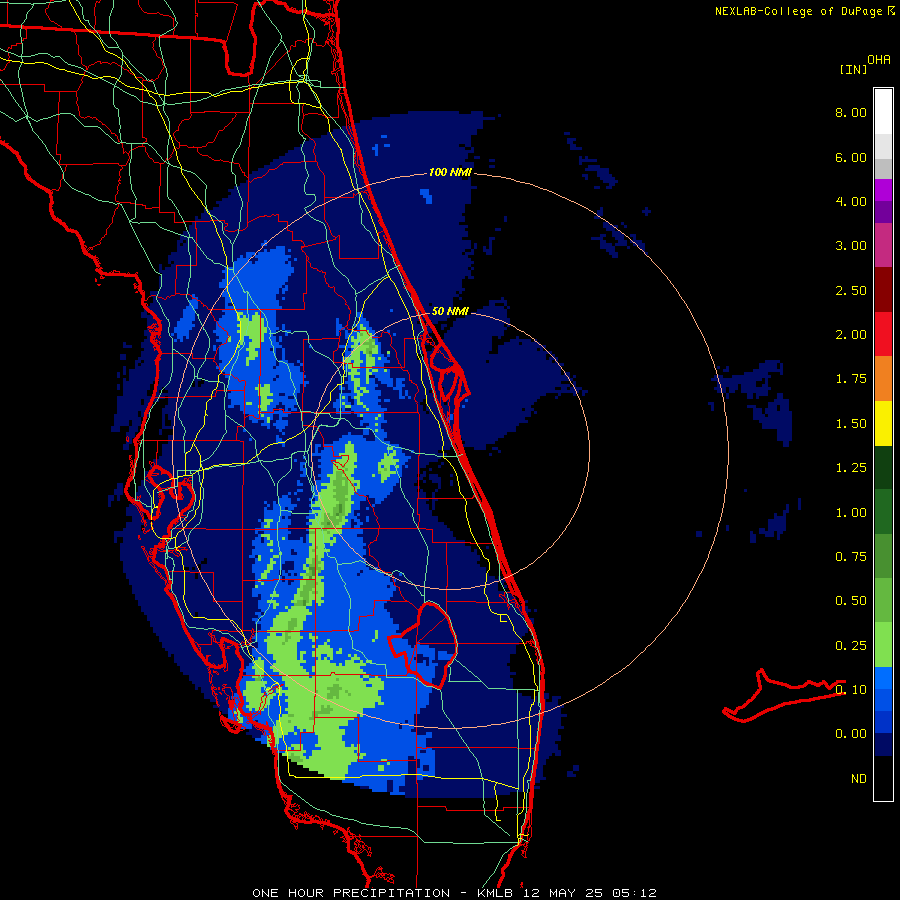The width and height of the screenshot is (900, 900).
Task: Click the 3.00 legend value
Action: click(x=851, y=246)
